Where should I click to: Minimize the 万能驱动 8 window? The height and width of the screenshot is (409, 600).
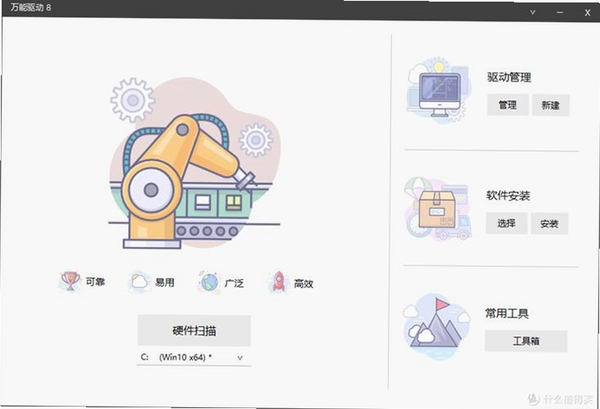tap(560, 12)
